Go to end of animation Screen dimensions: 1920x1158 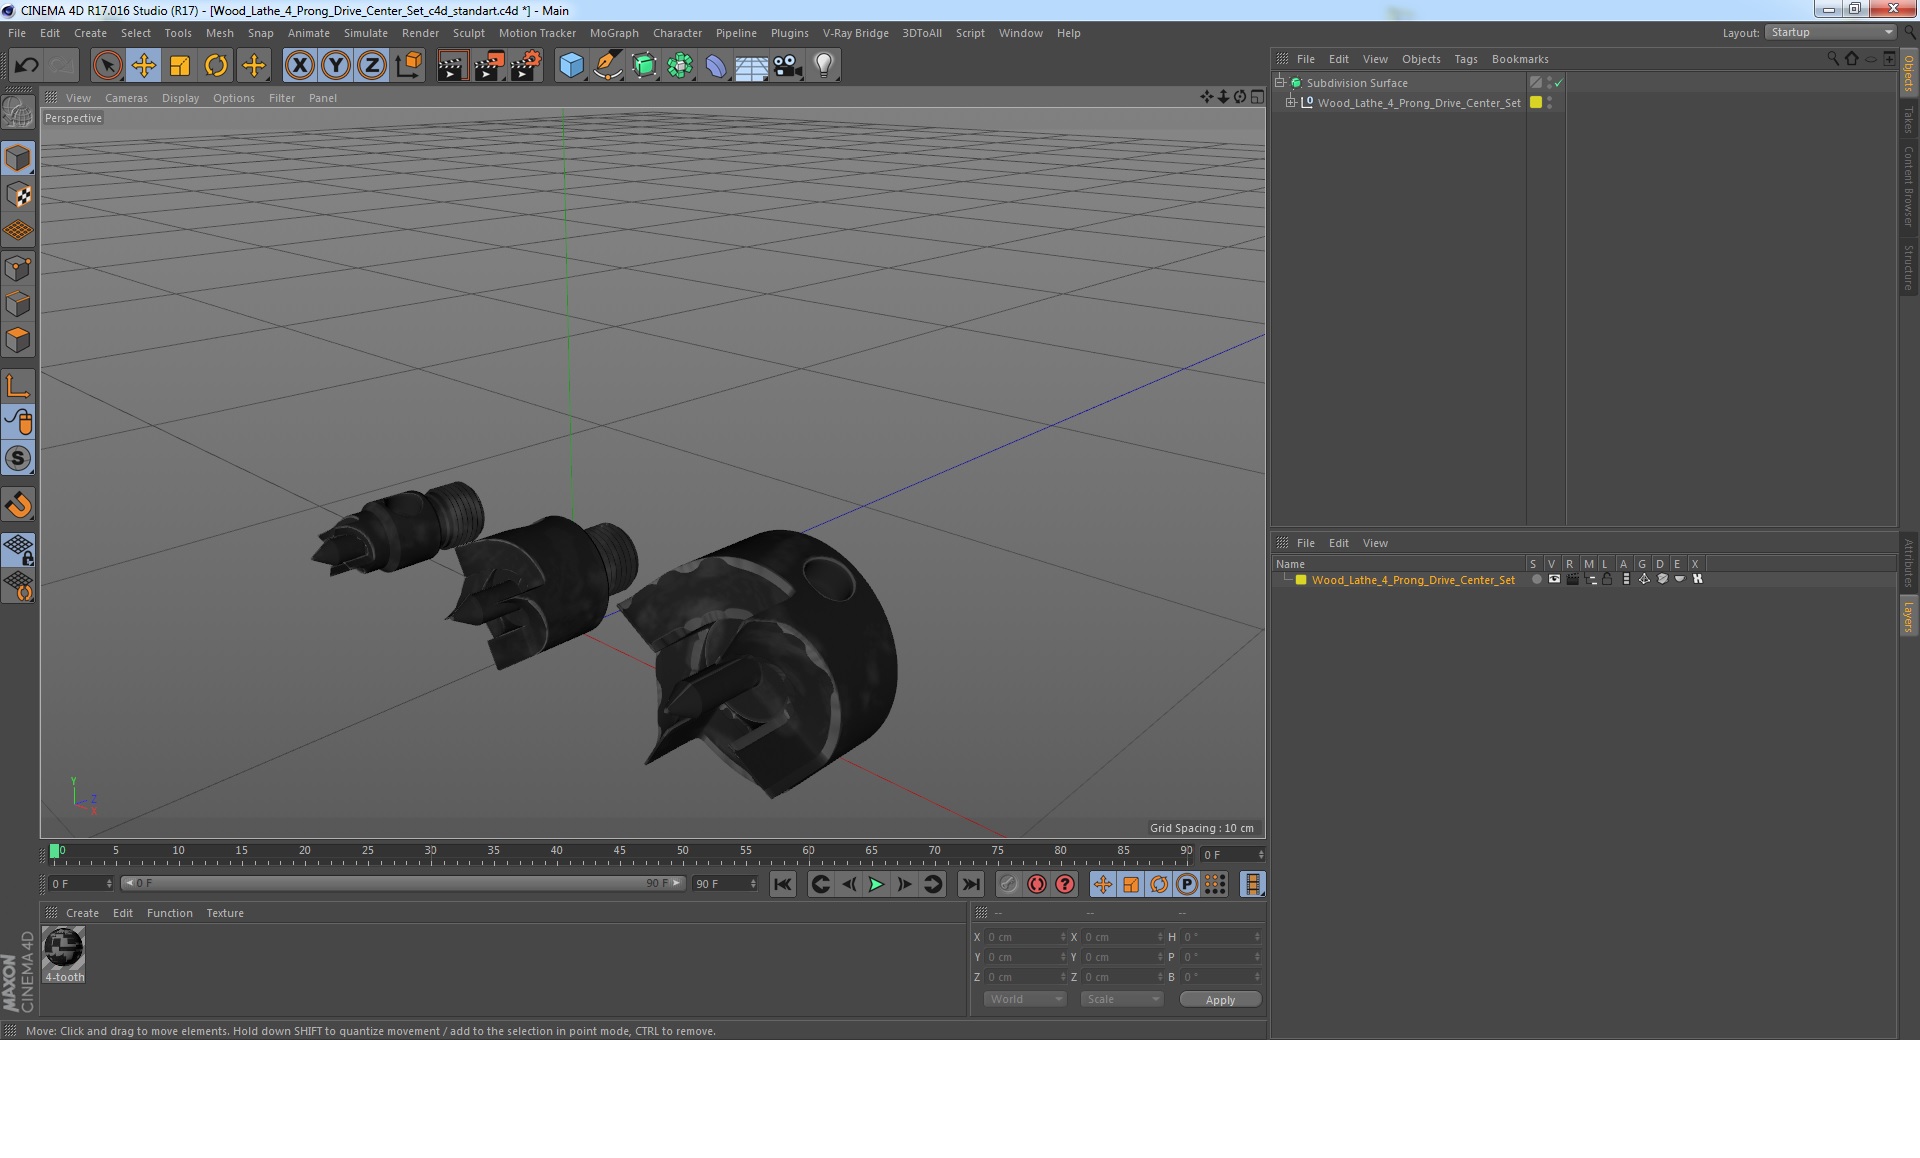(x=971, y=884)
